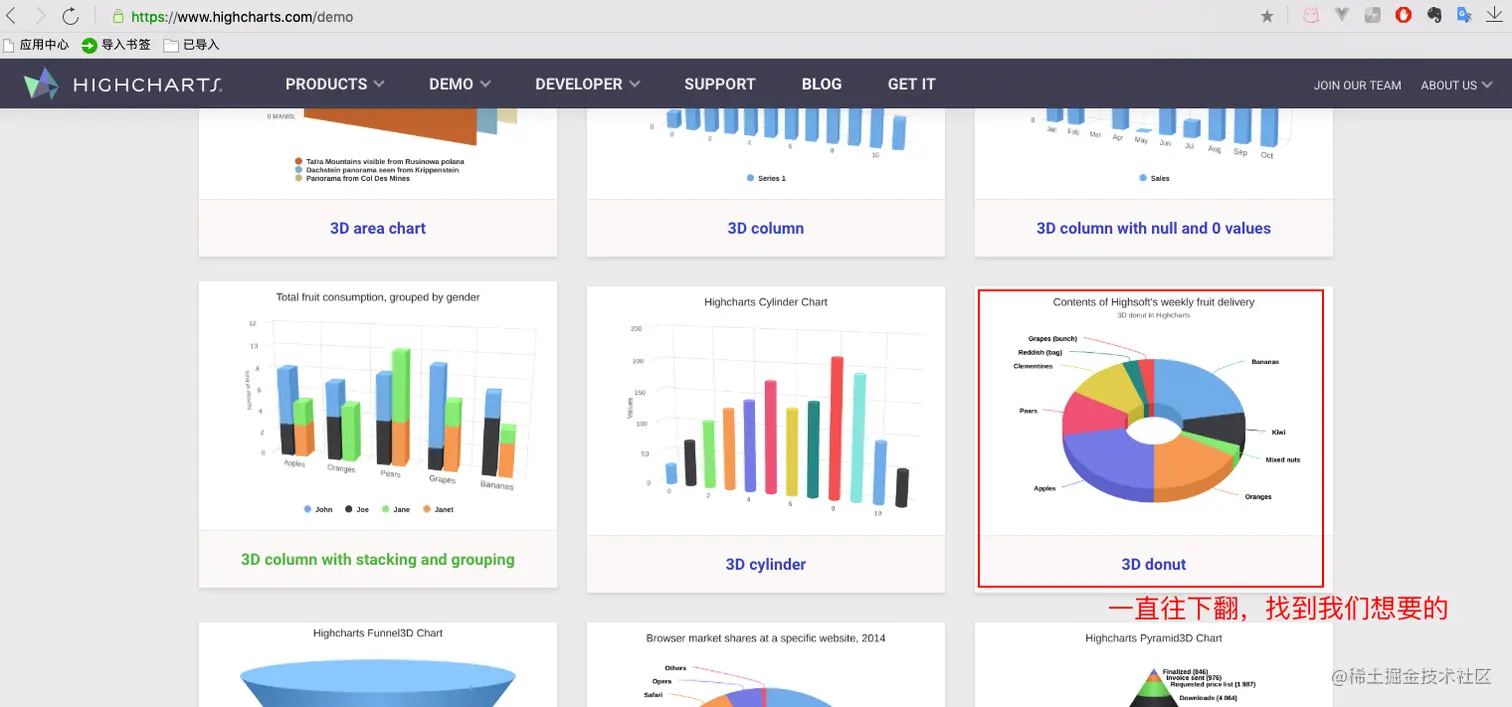
Task: Open the 3D area chart demo link
Action: (378, 228)
